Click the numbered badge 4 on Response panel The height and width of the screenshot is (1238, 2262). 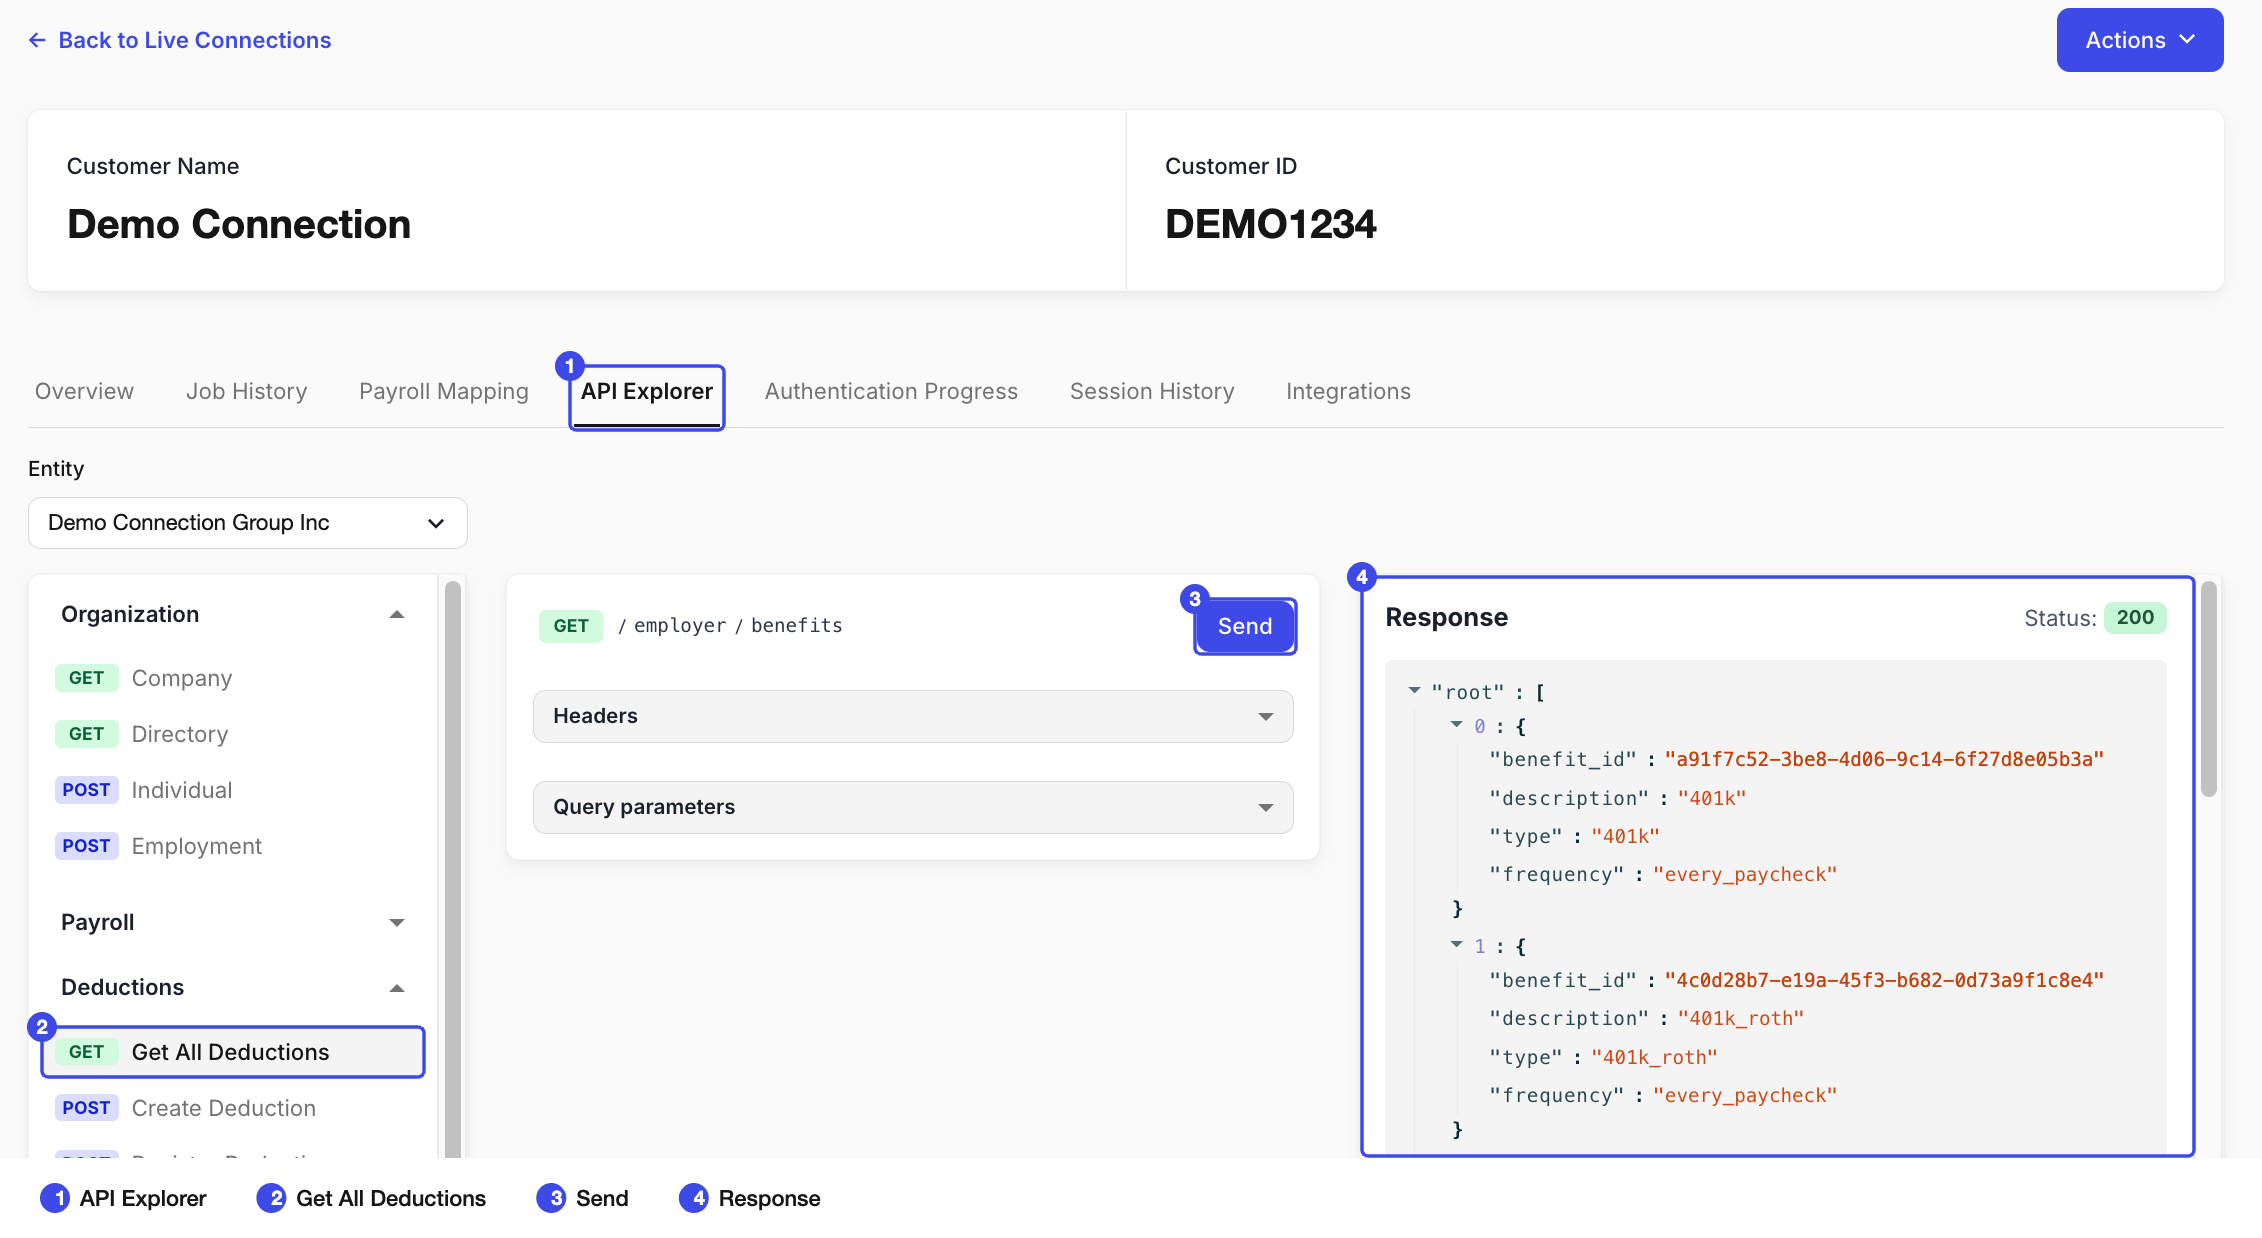tap(1361, 577)
